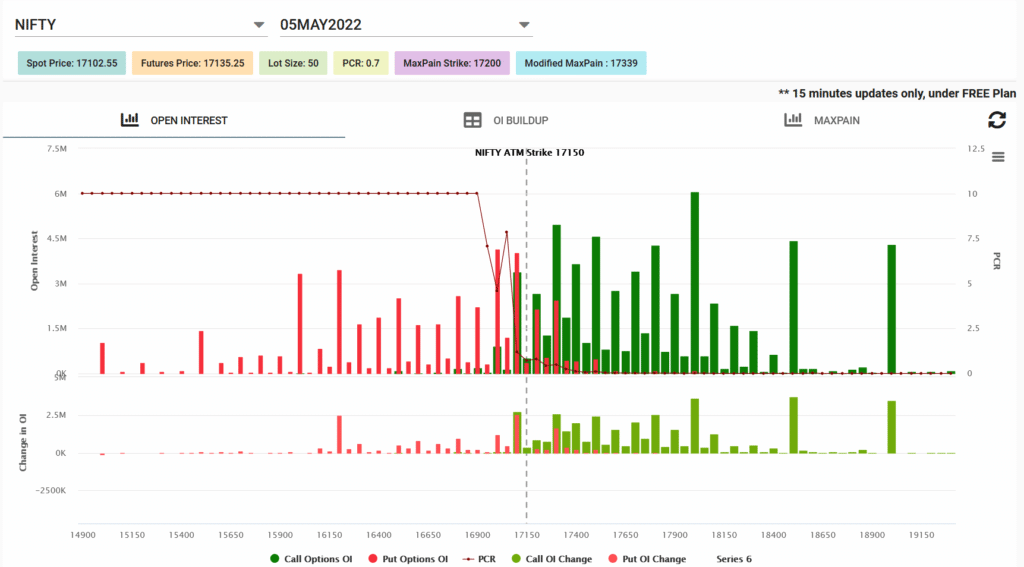Screen dimensions: 1024x567
Task: Click the Spot Price 17102.55 badge
Action: 72,63
